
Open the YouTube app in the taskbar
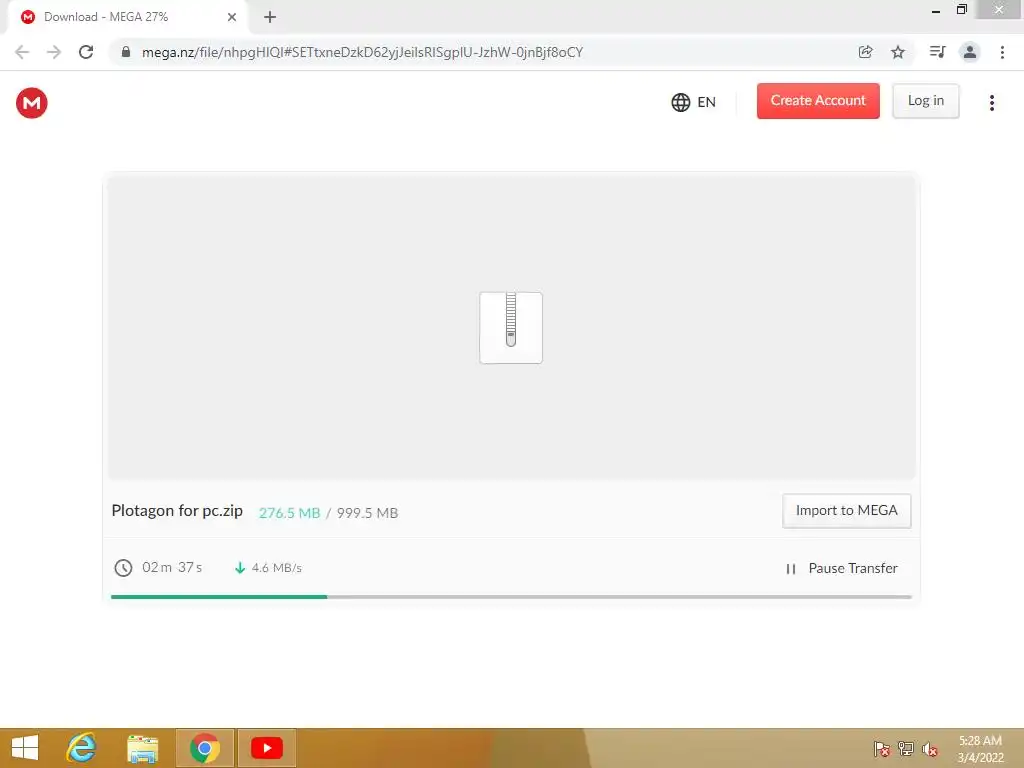point(266,748)
